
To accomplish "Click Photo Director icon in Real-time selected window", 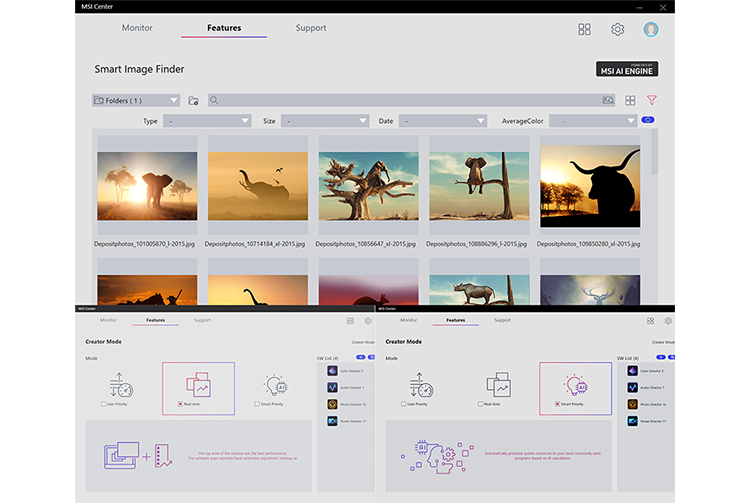I will [x=332, y=404].
